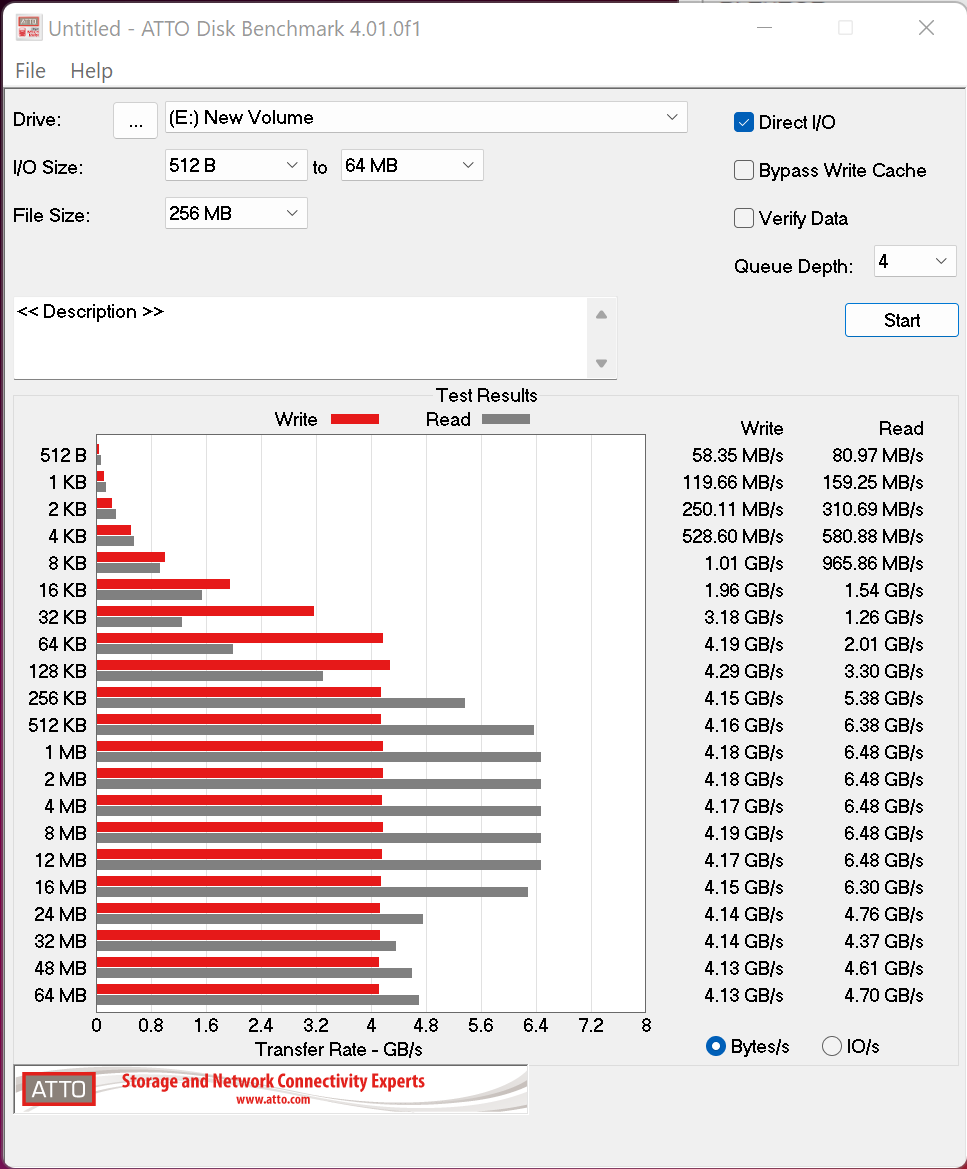Click into the Description text field

pos(300,338)
